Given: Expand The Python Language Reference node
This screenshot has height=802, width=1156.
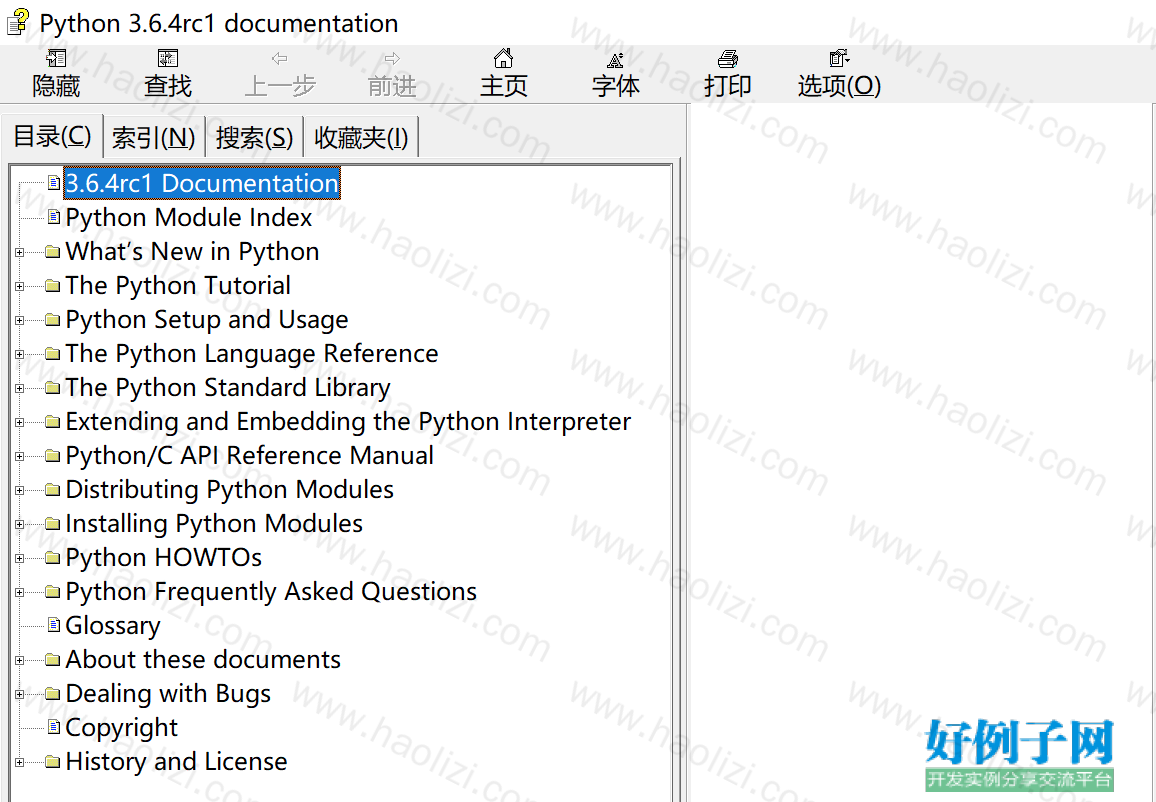Looking at the screenshot, I should pos(19,354).
